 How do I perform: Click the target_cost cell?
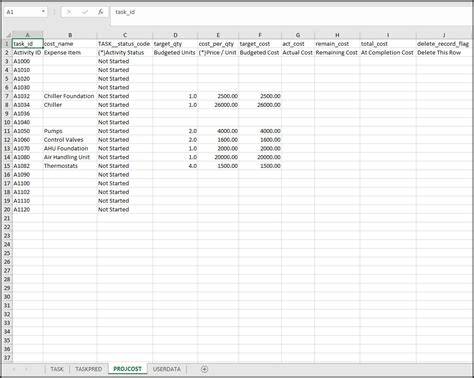click(260, 44)
